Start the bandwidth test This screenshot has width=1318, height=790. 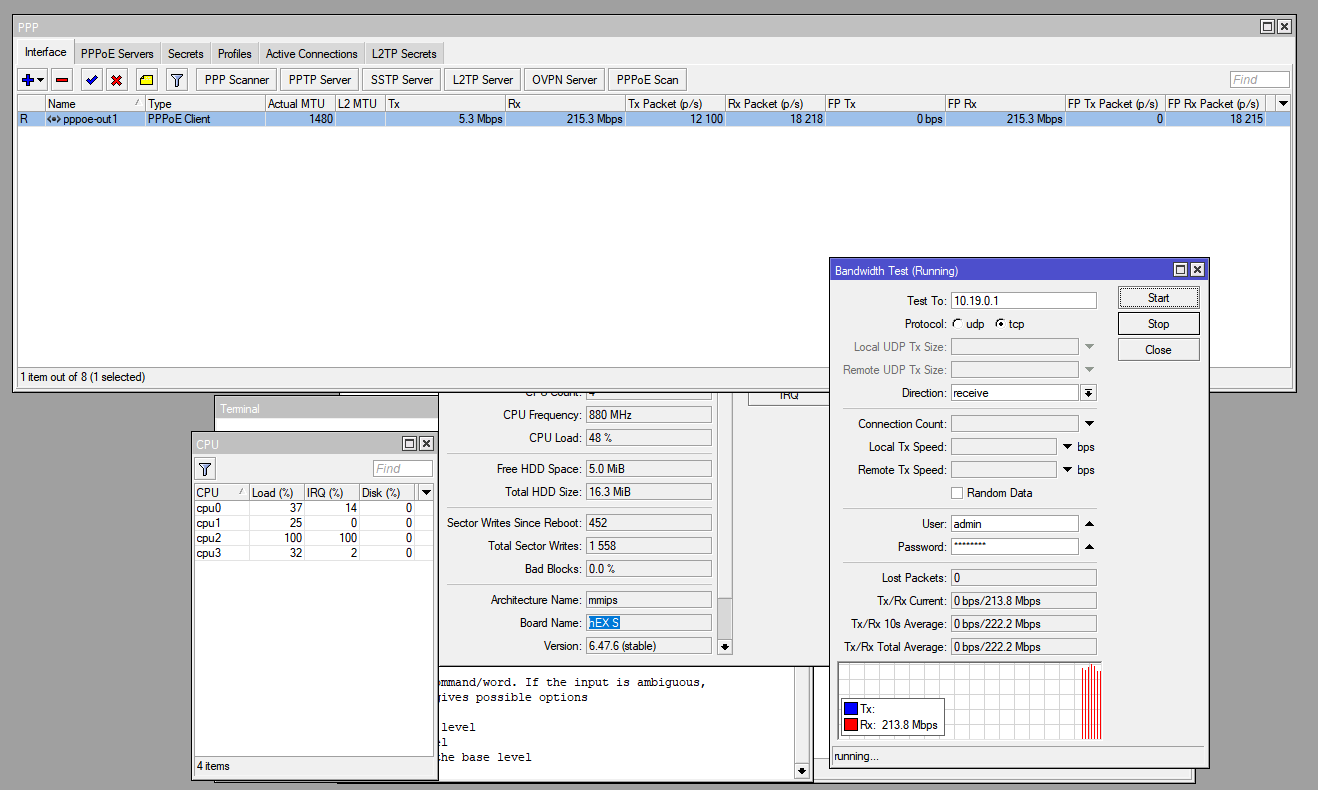point(1158,298)
